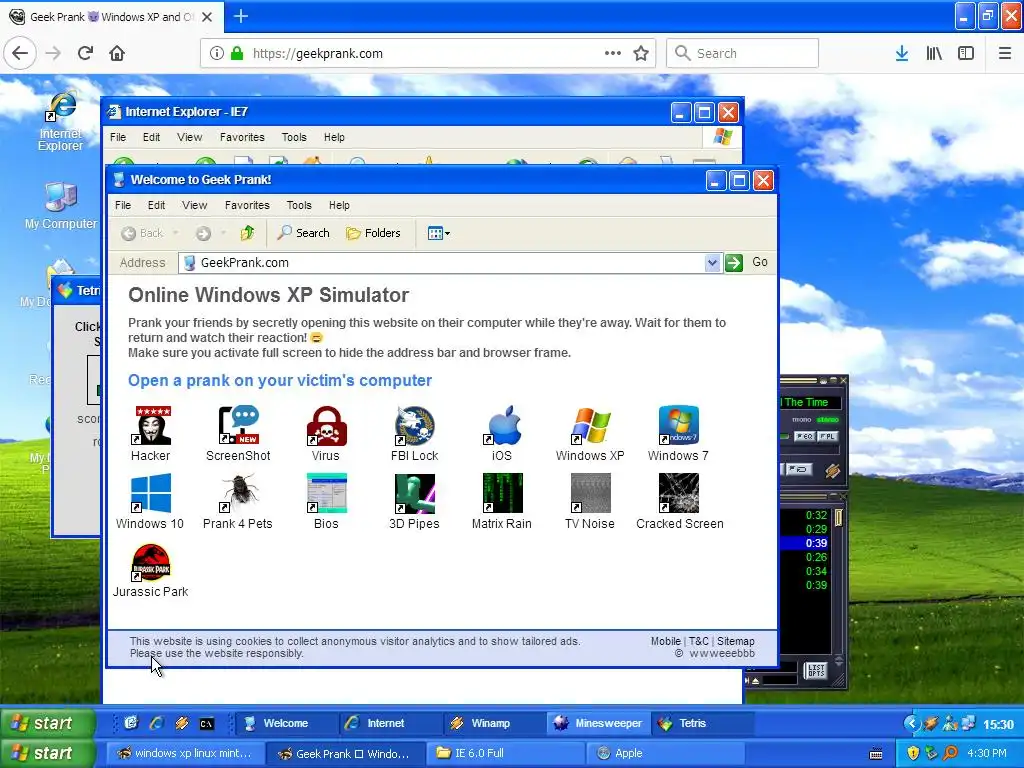Click the Go button beside the address bar

click(x=746, y=263)
